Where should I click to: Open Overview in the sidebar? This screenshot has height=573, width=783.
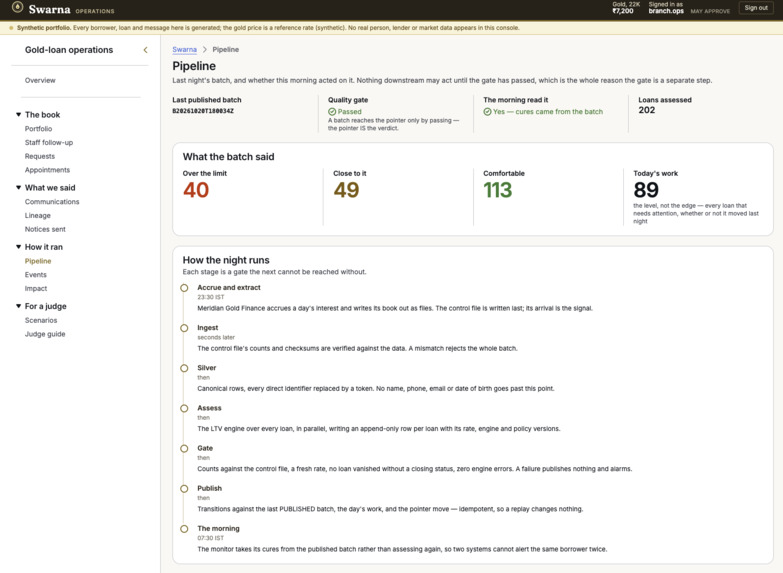[x=40, y=80]
